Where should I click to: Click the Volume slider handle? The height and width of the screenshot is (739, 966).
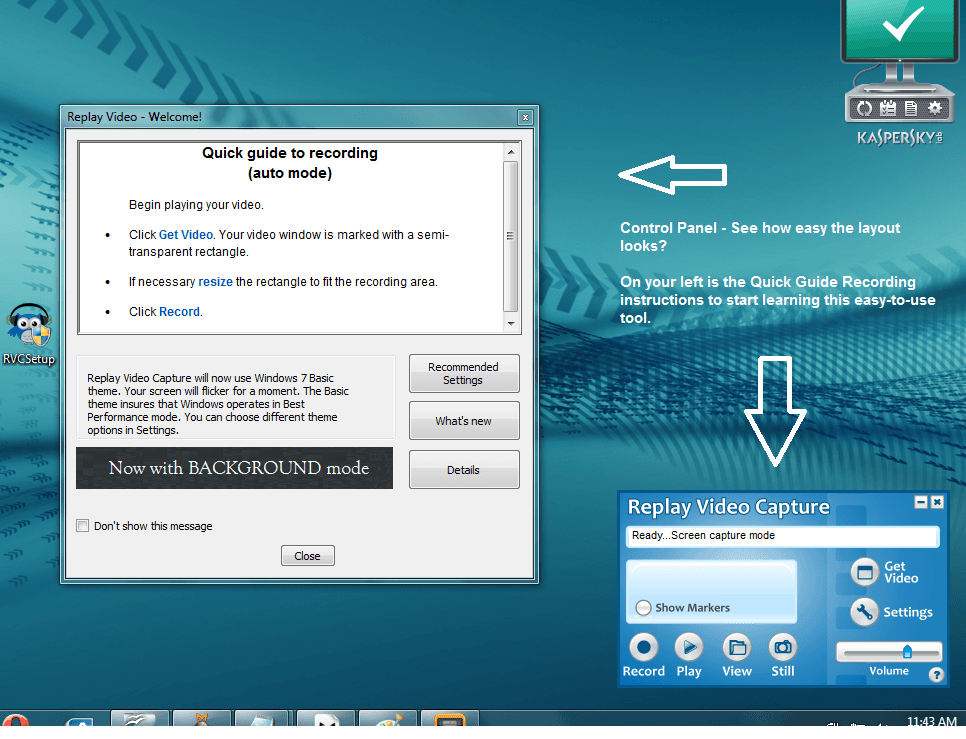point(907,652)
